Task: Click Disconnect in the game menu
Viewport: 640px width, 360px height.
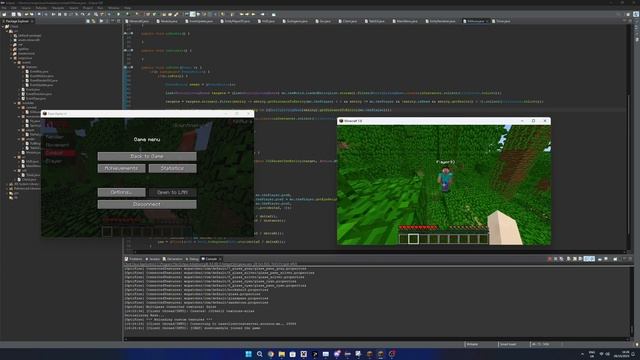Action: 147,204
